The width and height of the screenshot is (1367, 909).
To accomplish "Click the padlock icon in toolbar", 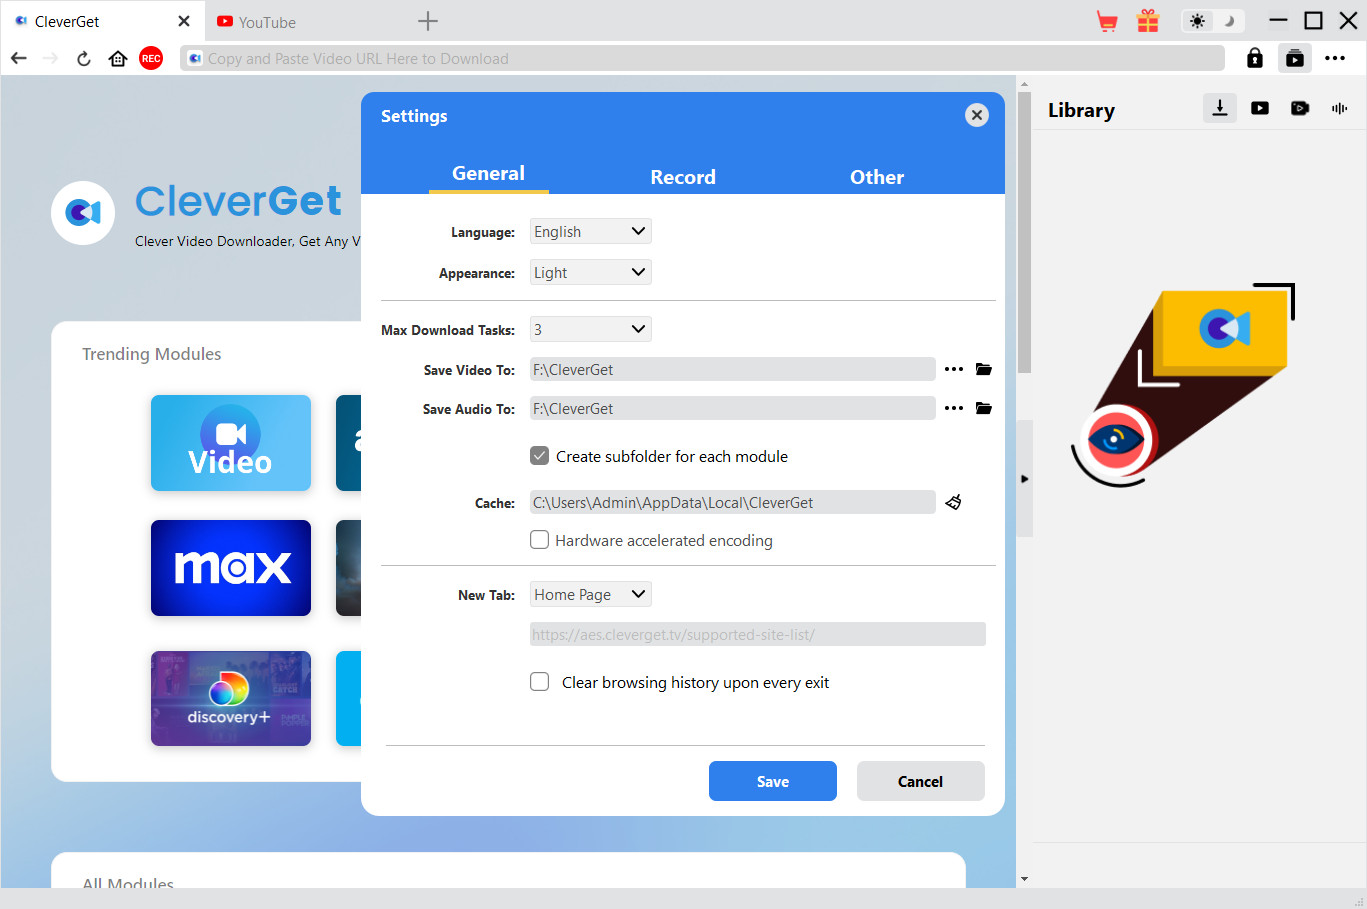I will 1255,58.
